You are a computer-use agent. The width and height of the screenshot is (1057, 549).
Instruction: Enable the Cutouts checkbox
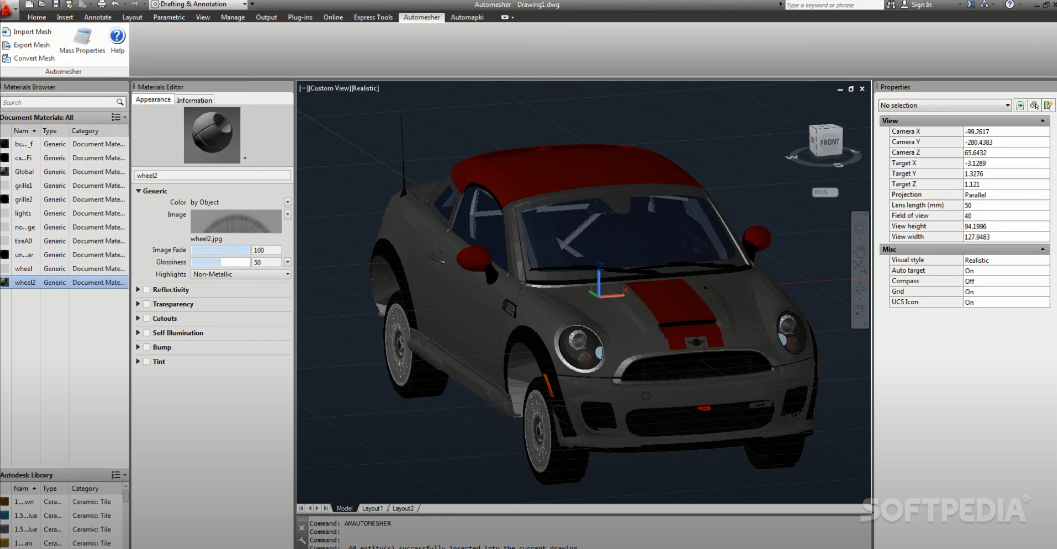146,318
